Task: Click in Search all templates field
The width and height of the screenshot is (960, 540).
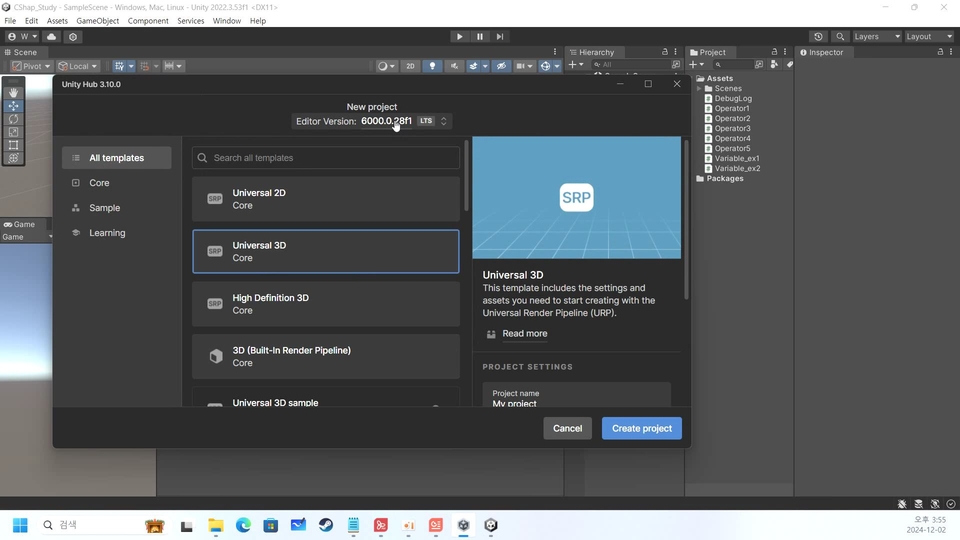Action: [326, 158]
